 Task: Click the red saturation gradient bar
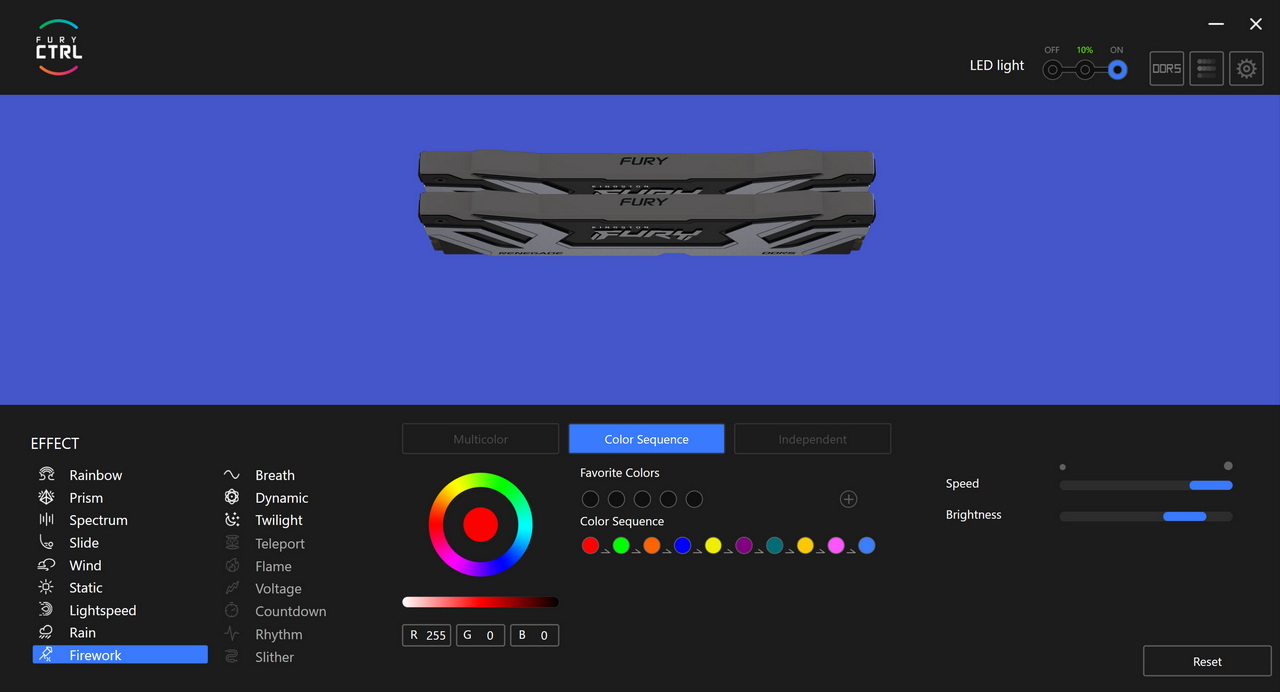tap(480, 602)
